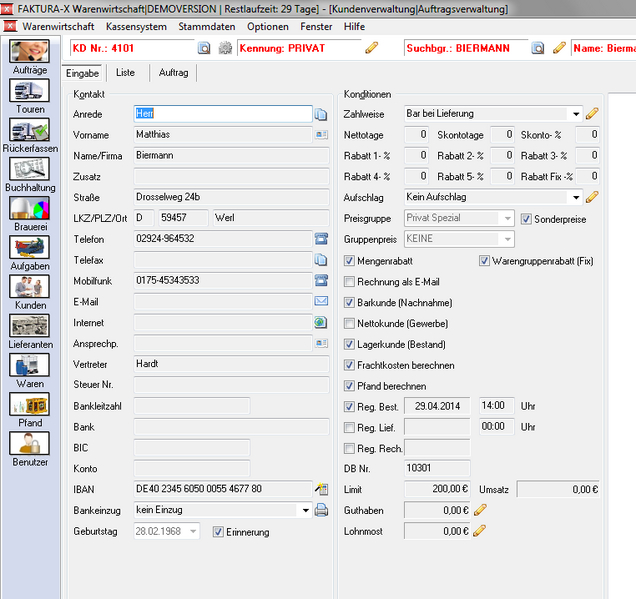Expand the Bankeinzug dropdown
Image resolution: width=636 pixels, height=599 pixels.
[306, 510]
